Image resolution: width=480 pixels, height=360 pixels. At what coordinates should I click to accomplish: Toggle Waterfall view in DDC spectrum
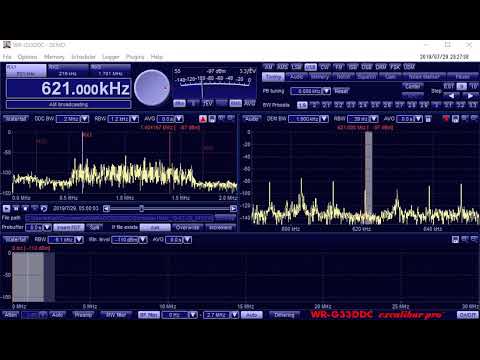click(16, 119)
